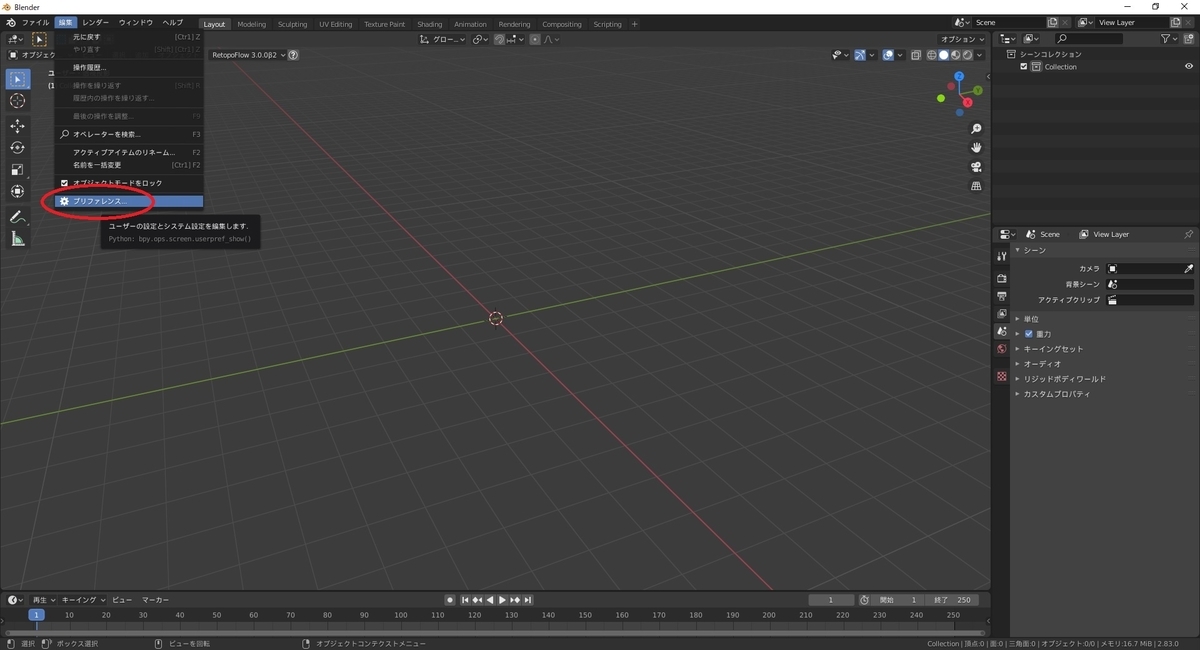Toggle X-ray view icon
Screen dimensions: 1200x650
pos(916,55)
